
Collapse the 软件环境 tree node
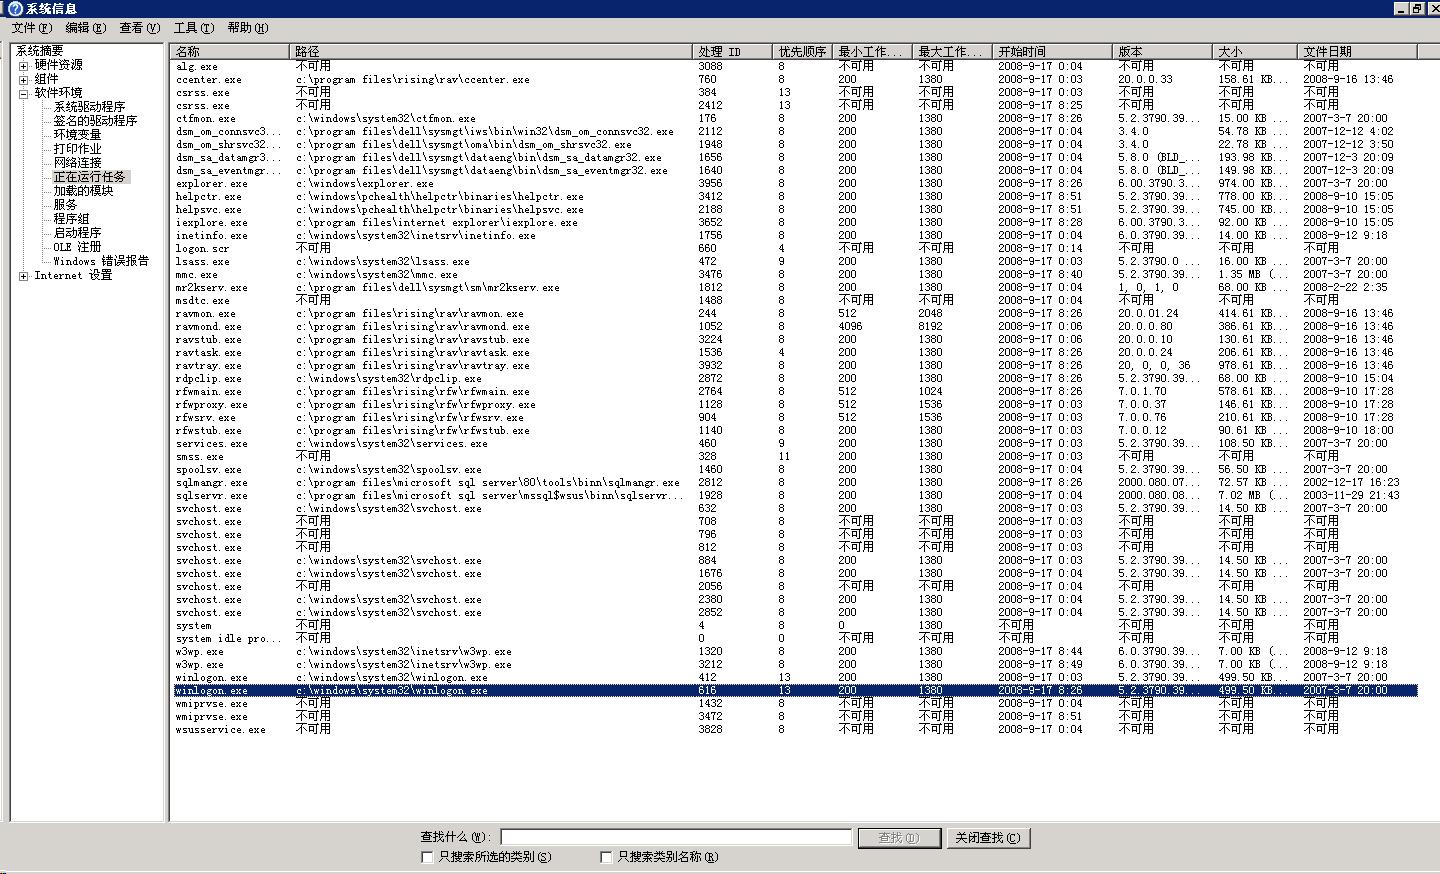point(23,94)
